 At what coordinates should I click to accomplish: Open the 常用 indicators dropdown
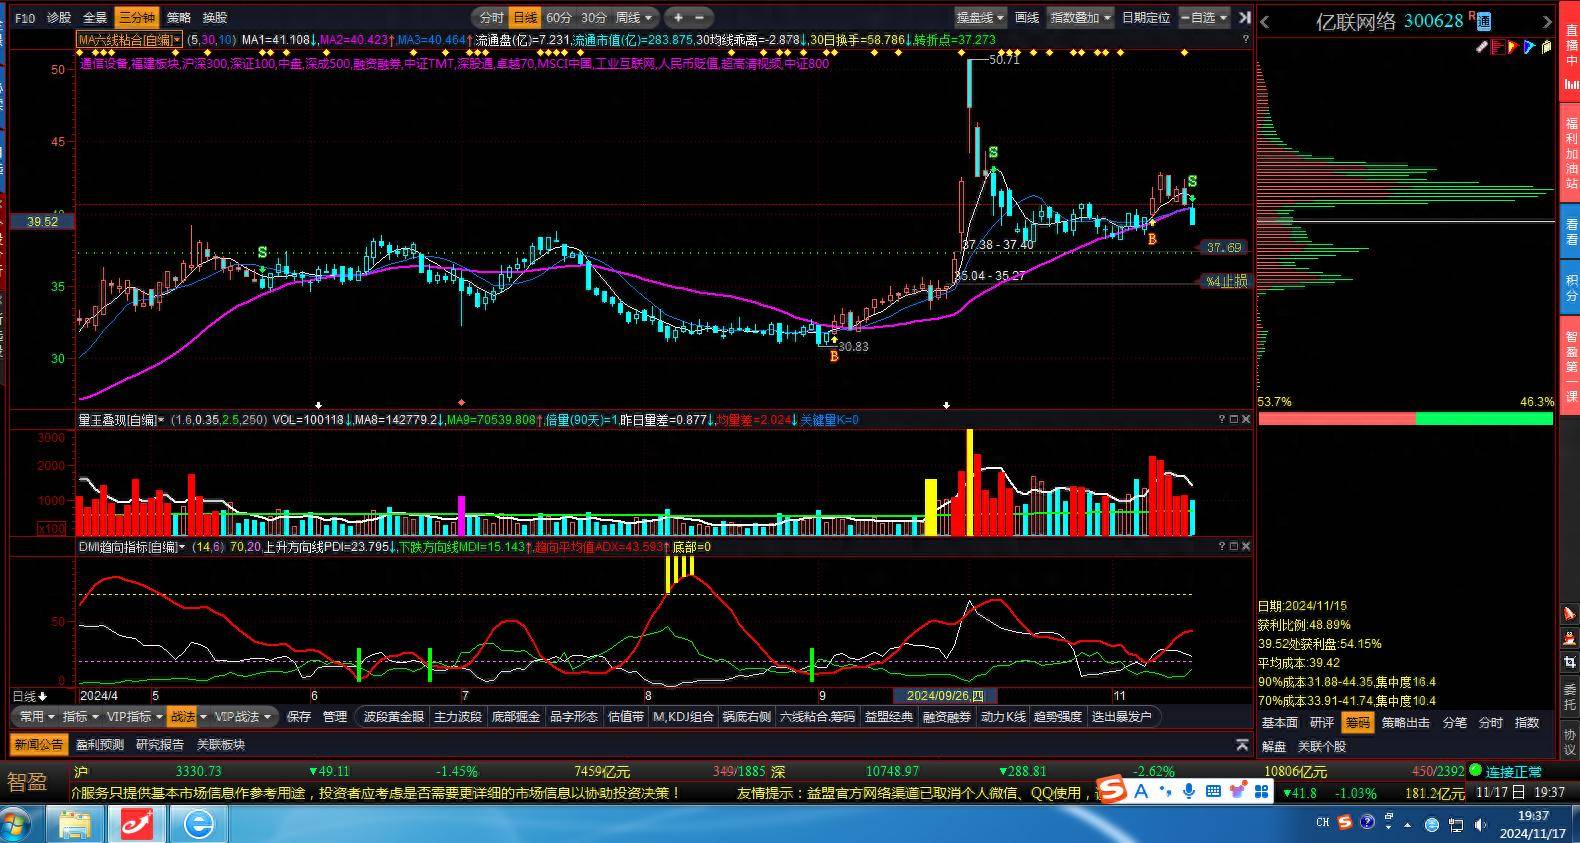pos(37,716)
